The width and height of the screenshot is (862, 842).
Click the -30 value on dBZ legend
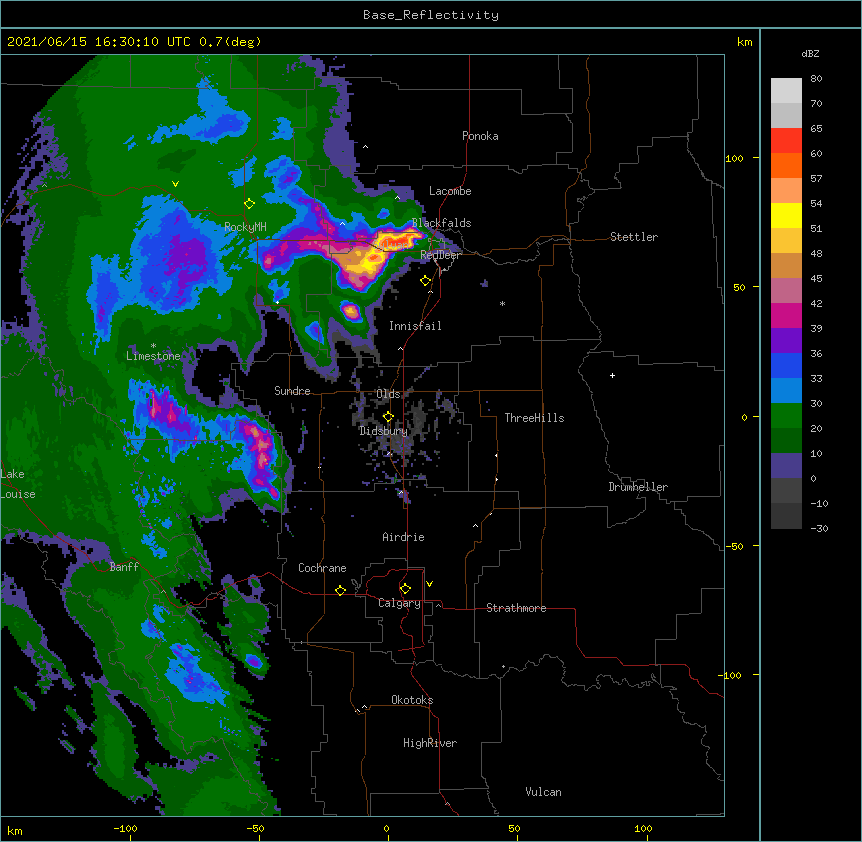pos(819,528)
